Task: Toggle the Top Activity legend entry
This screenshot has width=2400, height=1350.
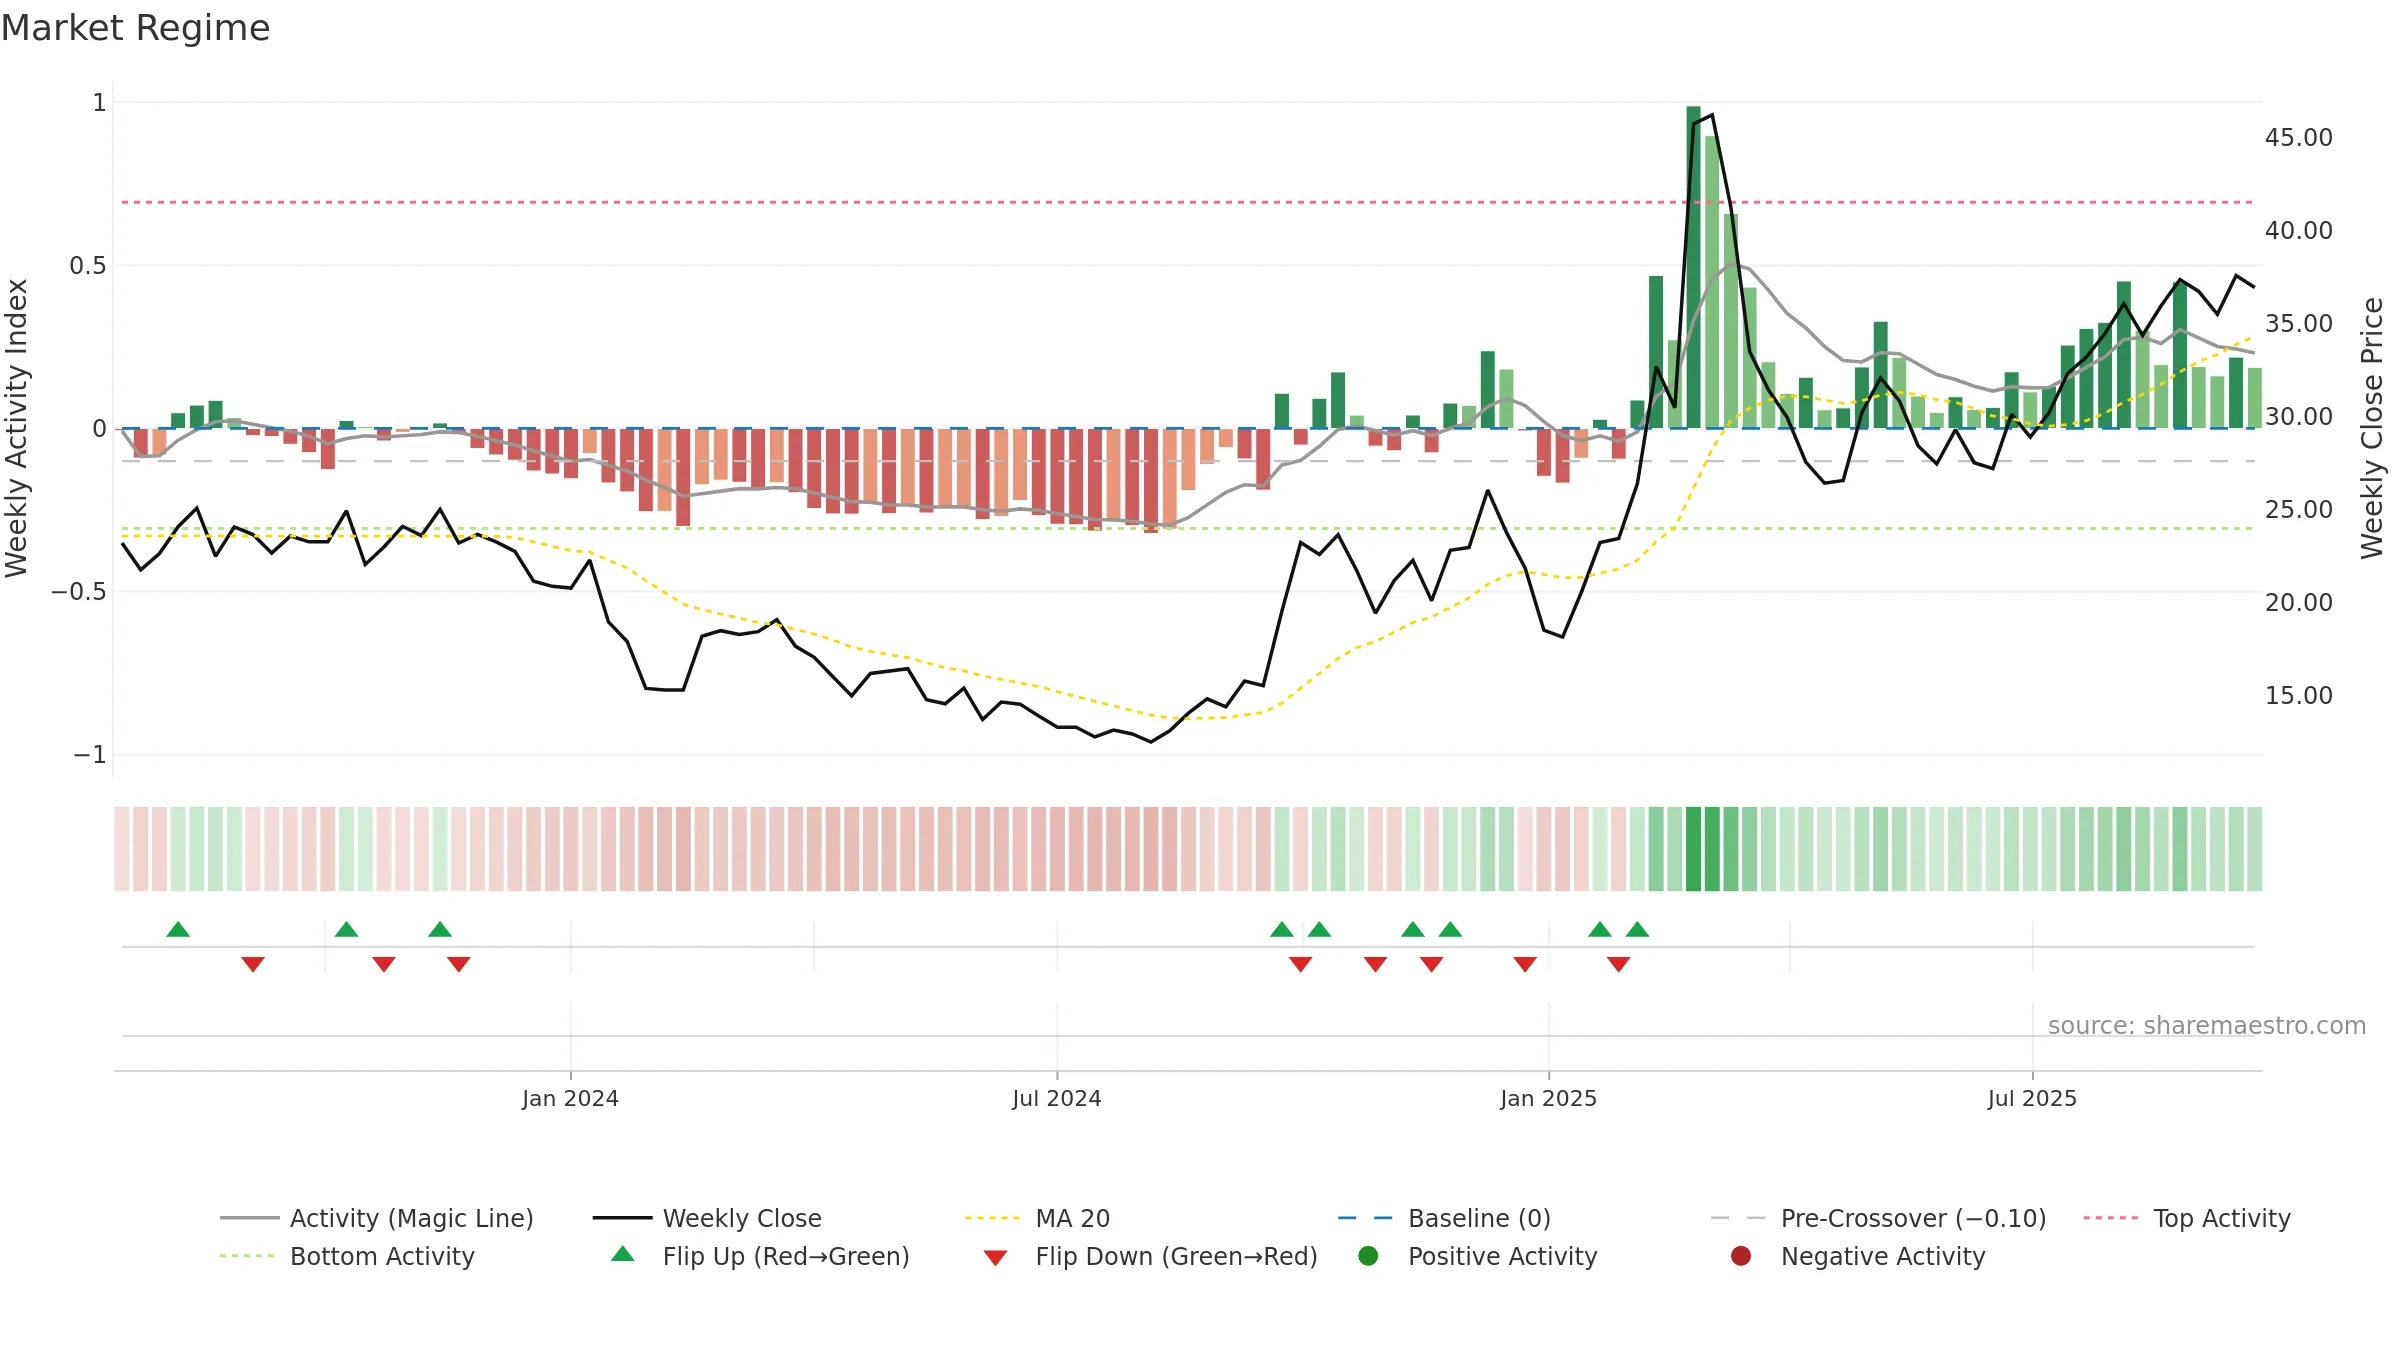Action: point(2187,1218)
